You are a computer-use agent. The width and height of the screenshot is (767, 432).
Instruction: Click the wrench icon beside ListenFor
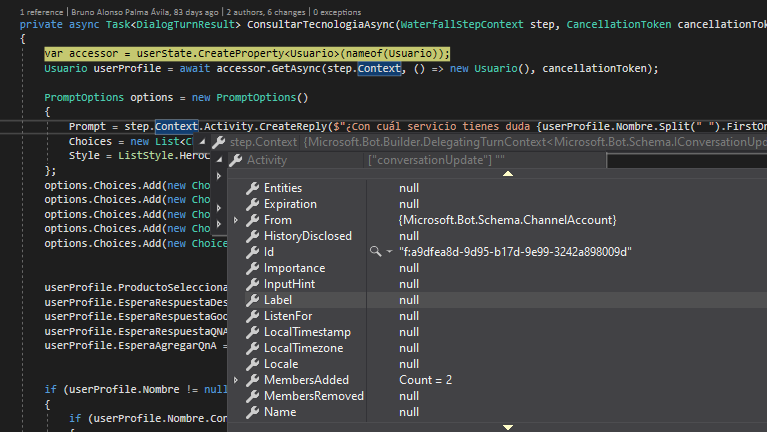click(x=252, y=316)
